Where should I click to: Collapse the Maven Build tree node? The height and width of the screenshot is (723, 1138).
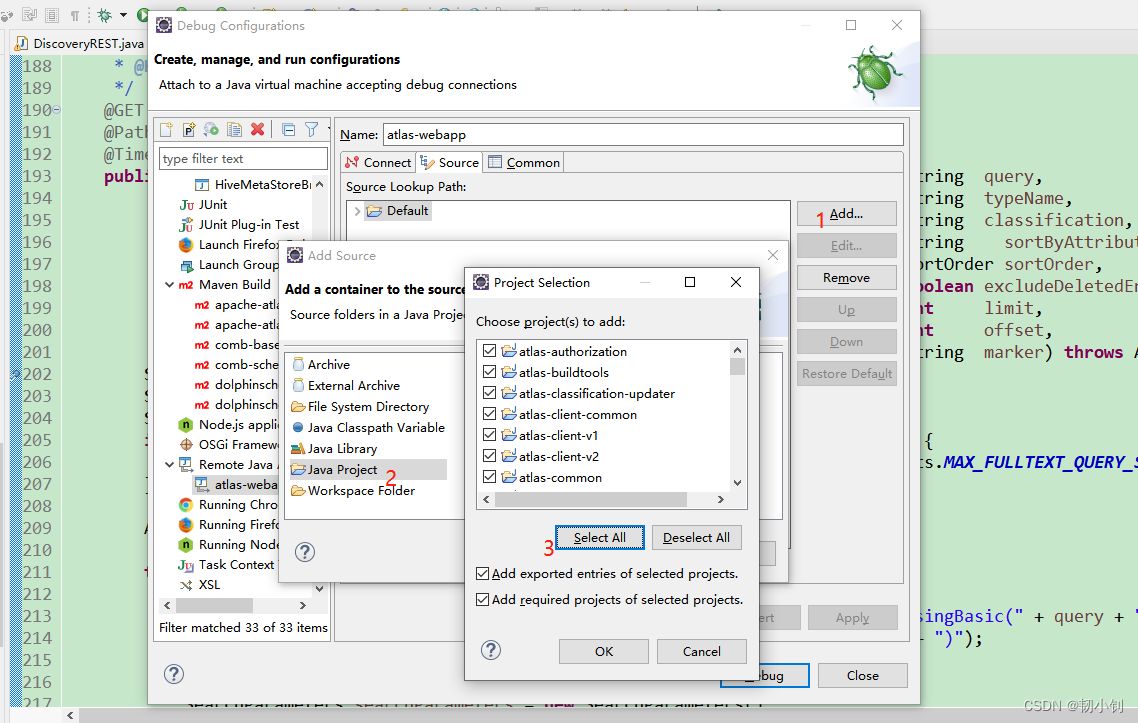[169, 285]
